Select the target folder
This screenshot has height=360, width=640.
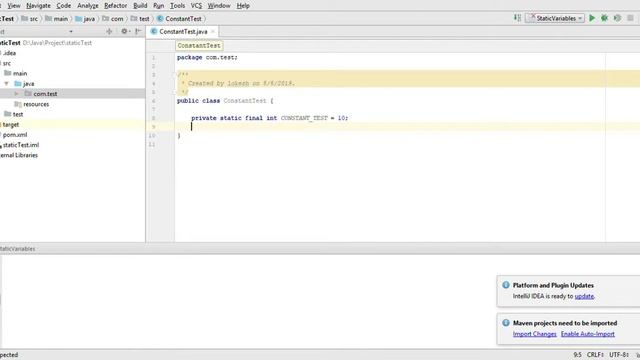coord(10,124)
